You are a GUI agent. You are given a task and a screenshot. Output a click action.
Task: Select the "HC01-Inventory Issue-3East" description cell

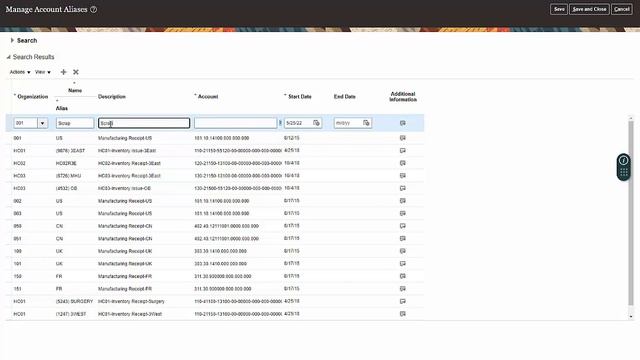pos(127,151)
